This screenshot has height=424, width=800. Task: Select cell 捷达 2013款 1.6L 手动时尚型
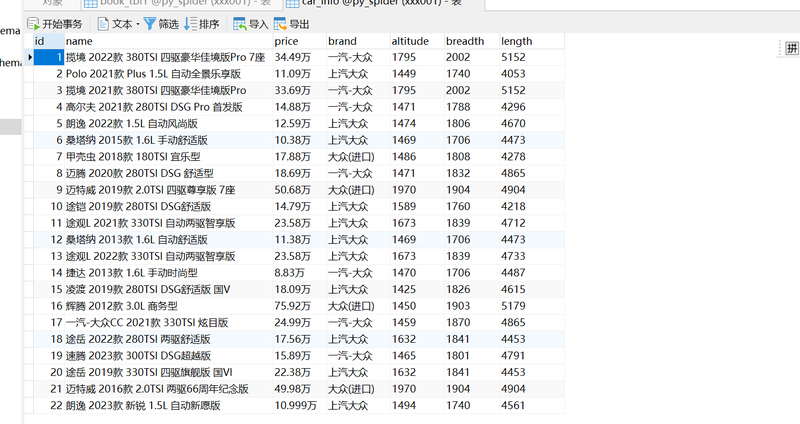point(168,273)
